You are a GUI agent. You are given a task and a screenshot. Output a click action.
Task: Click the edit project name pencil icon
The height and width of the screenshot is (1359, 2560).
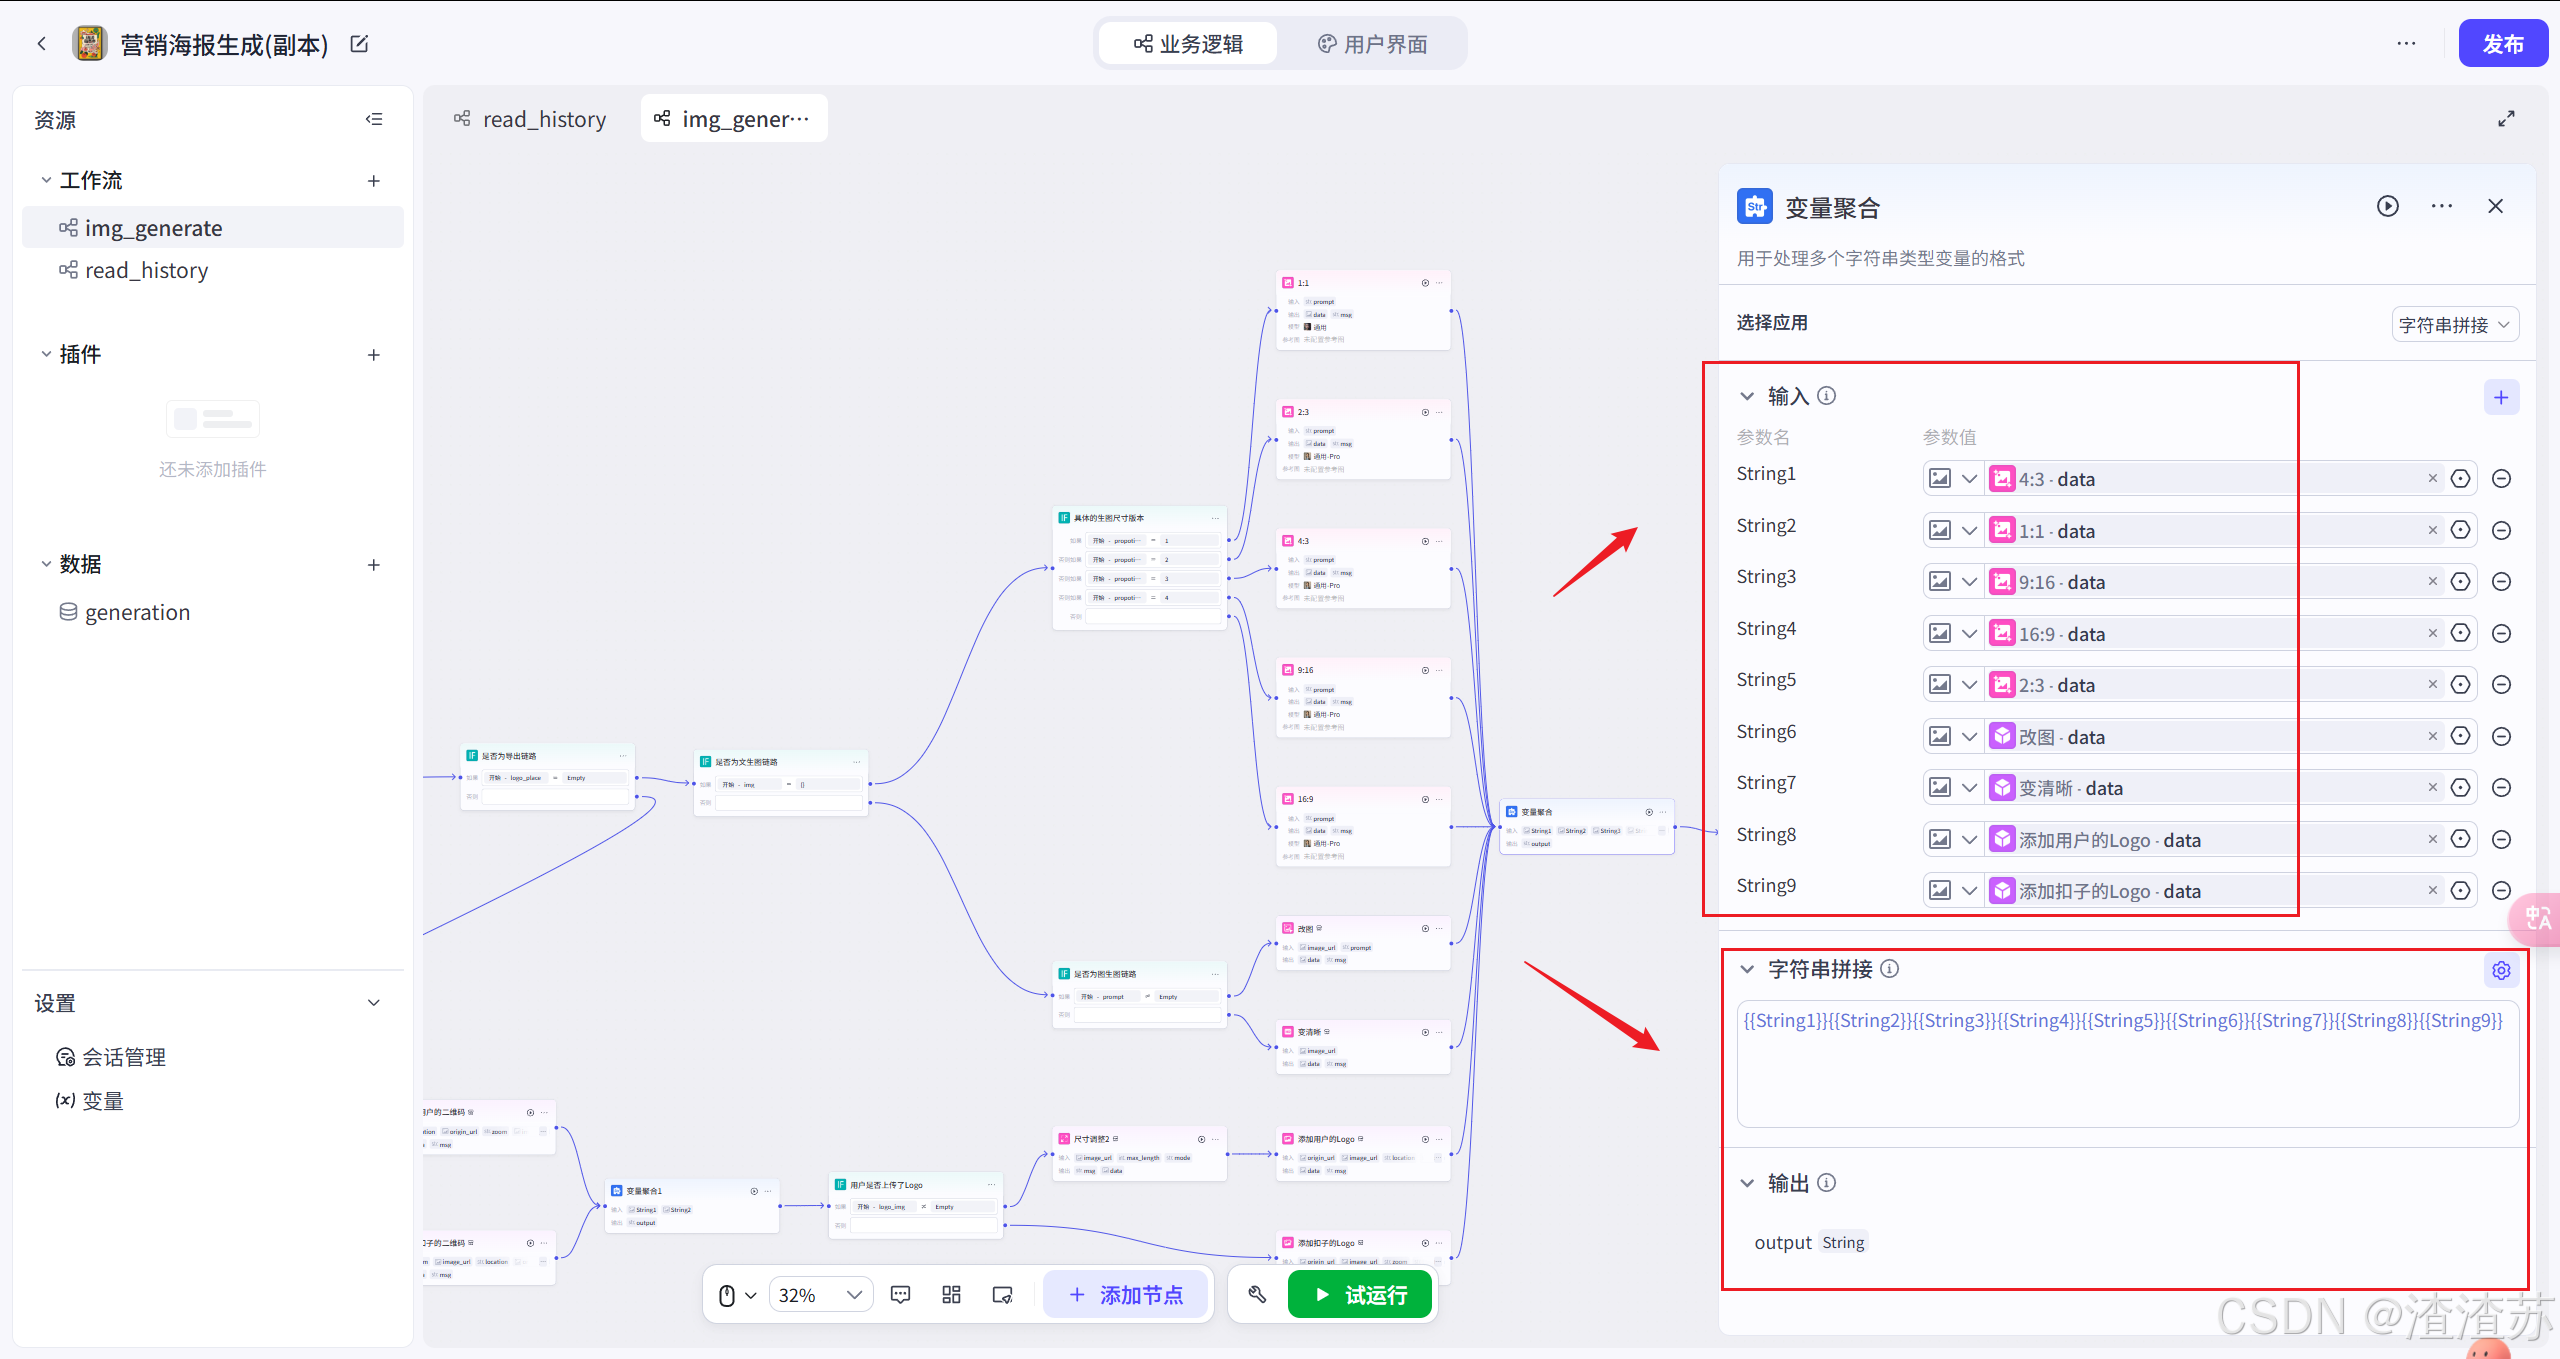click(x=359, y=44)
